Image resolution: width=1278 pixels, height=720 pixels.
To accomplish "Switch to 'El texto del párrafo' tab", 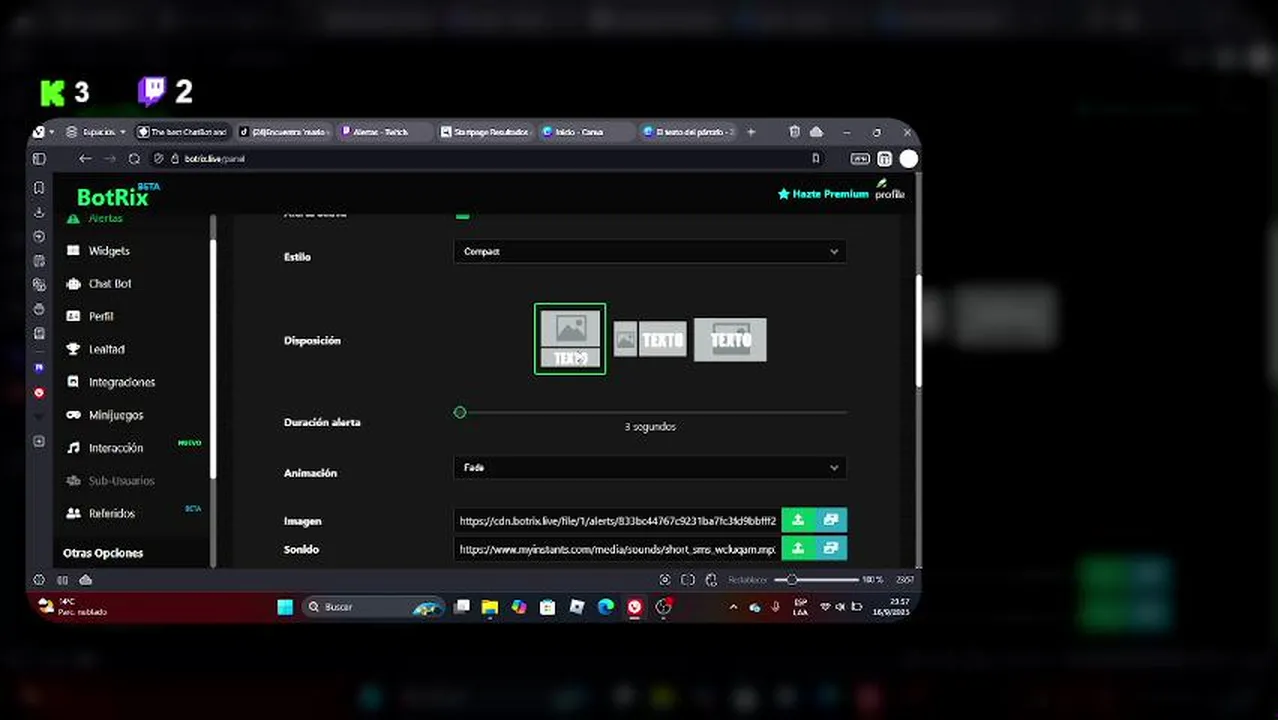I will (688, 132).
